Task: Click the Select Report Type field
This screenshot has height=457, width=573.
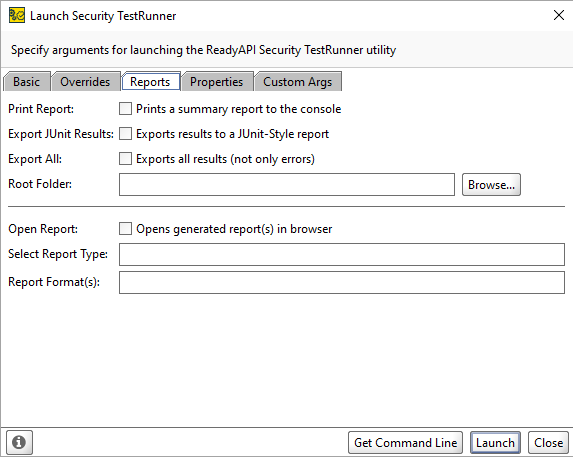Action: pos(342,254)
